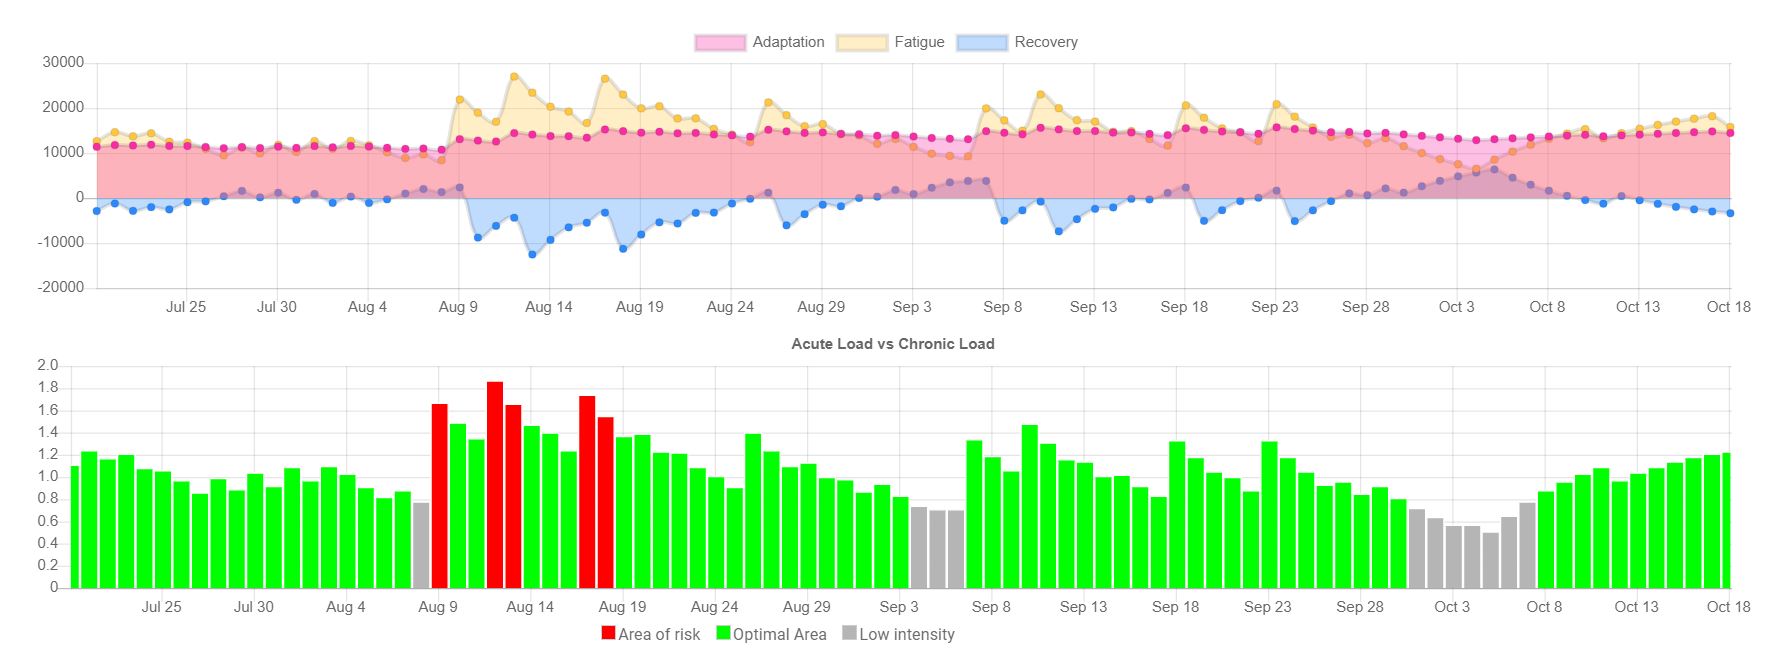Select the first red bar at Aug 9
Viewport: 1783px width, 652px height.
click(439, 496)
